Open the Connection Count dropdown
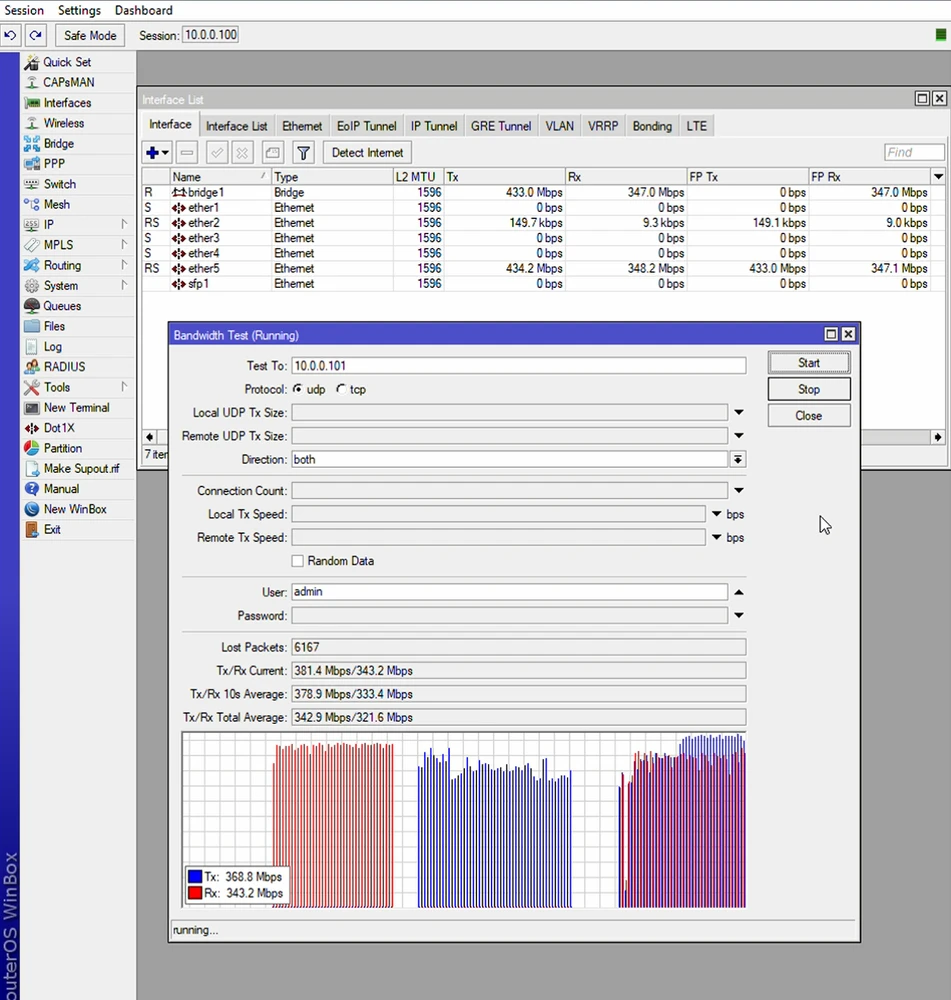 click(738, 490)
